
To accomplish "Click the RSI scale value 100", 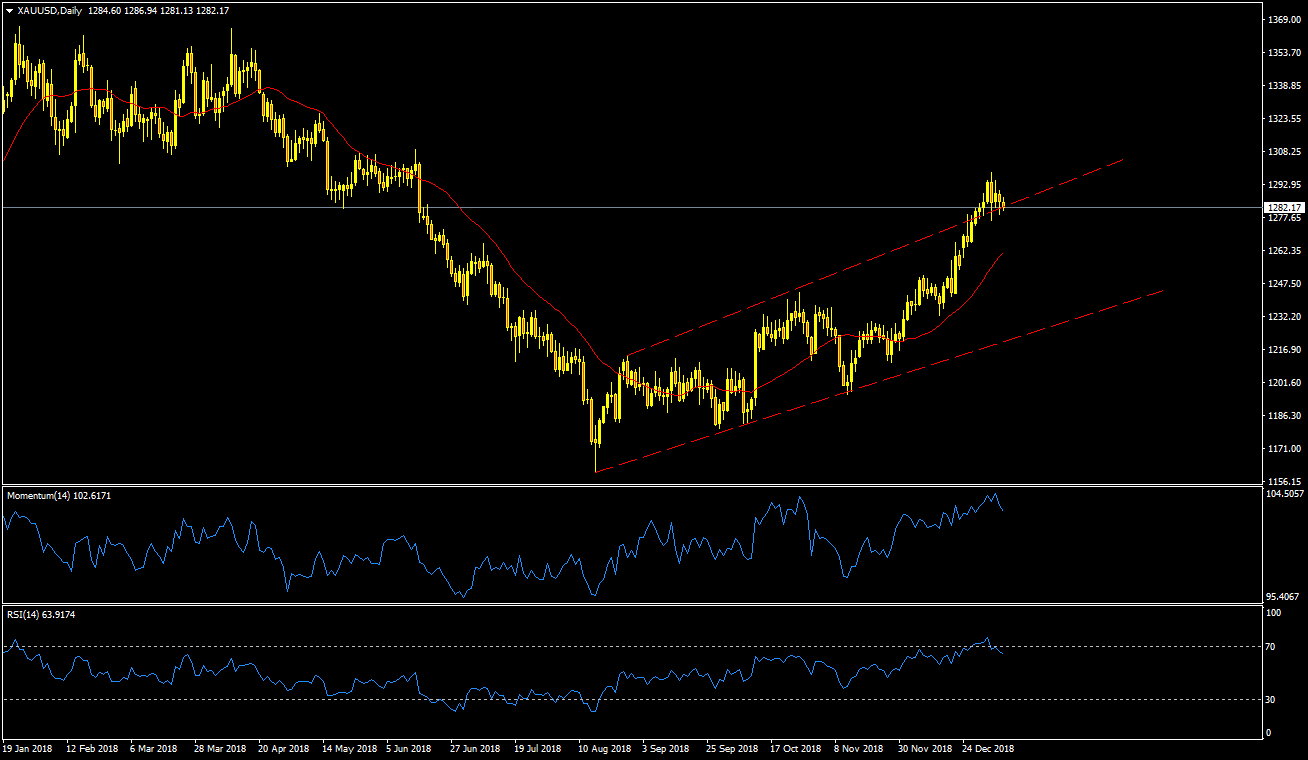I will 1273,614.
